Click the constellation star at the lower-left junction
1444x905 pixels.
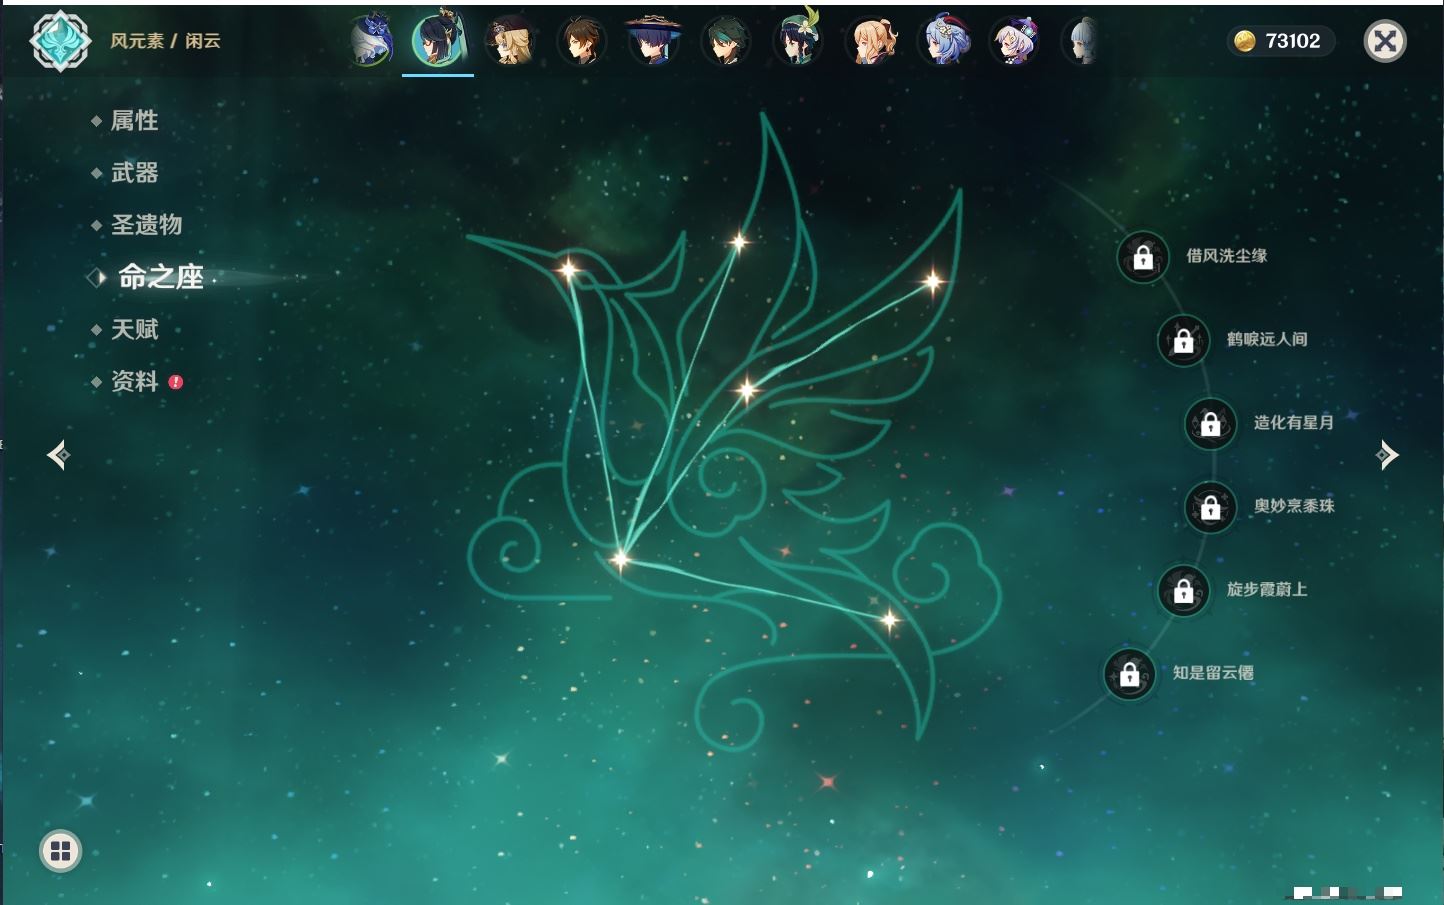pos(620,559)
